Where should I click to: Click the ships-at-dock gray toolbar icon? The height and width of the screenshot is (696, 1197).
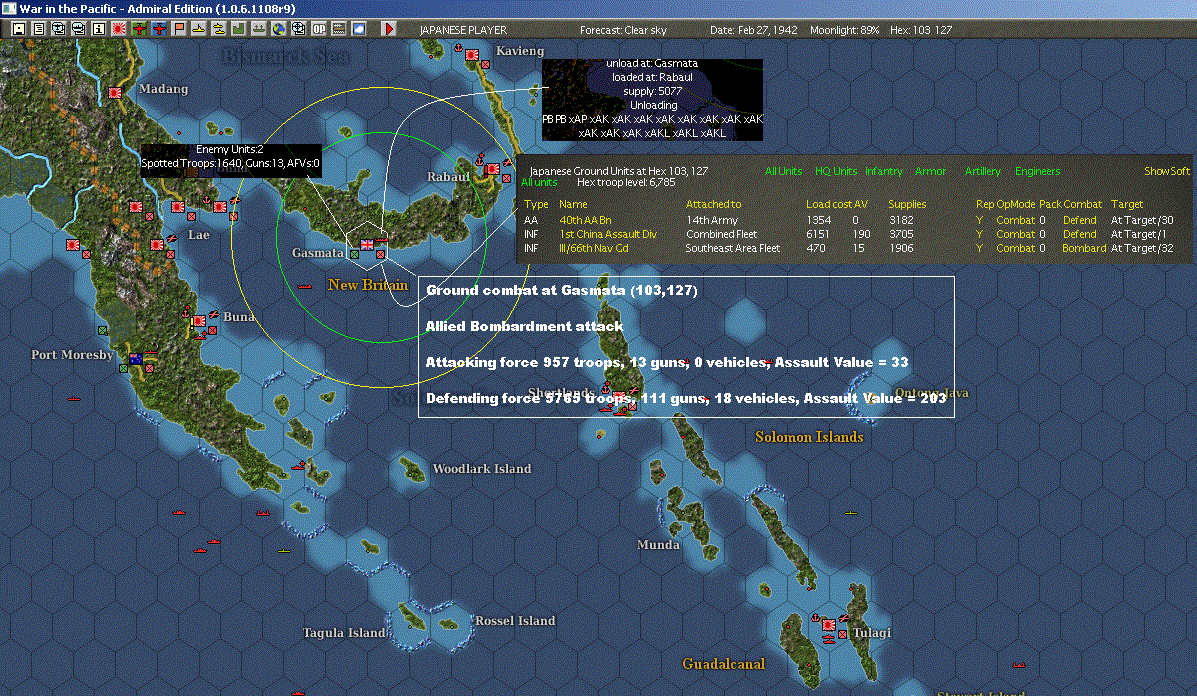pyautogui.click(x=259, y=29)
